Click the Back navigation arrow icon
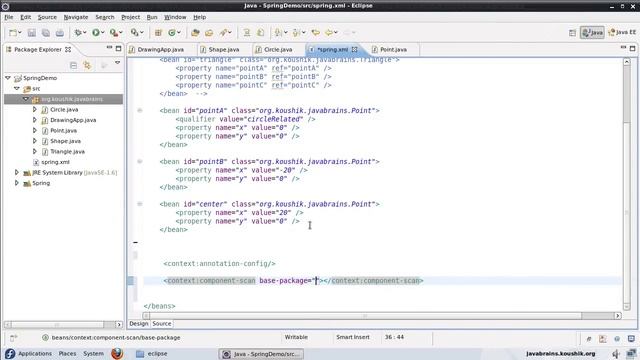The image size is (640, 360). 329,33
